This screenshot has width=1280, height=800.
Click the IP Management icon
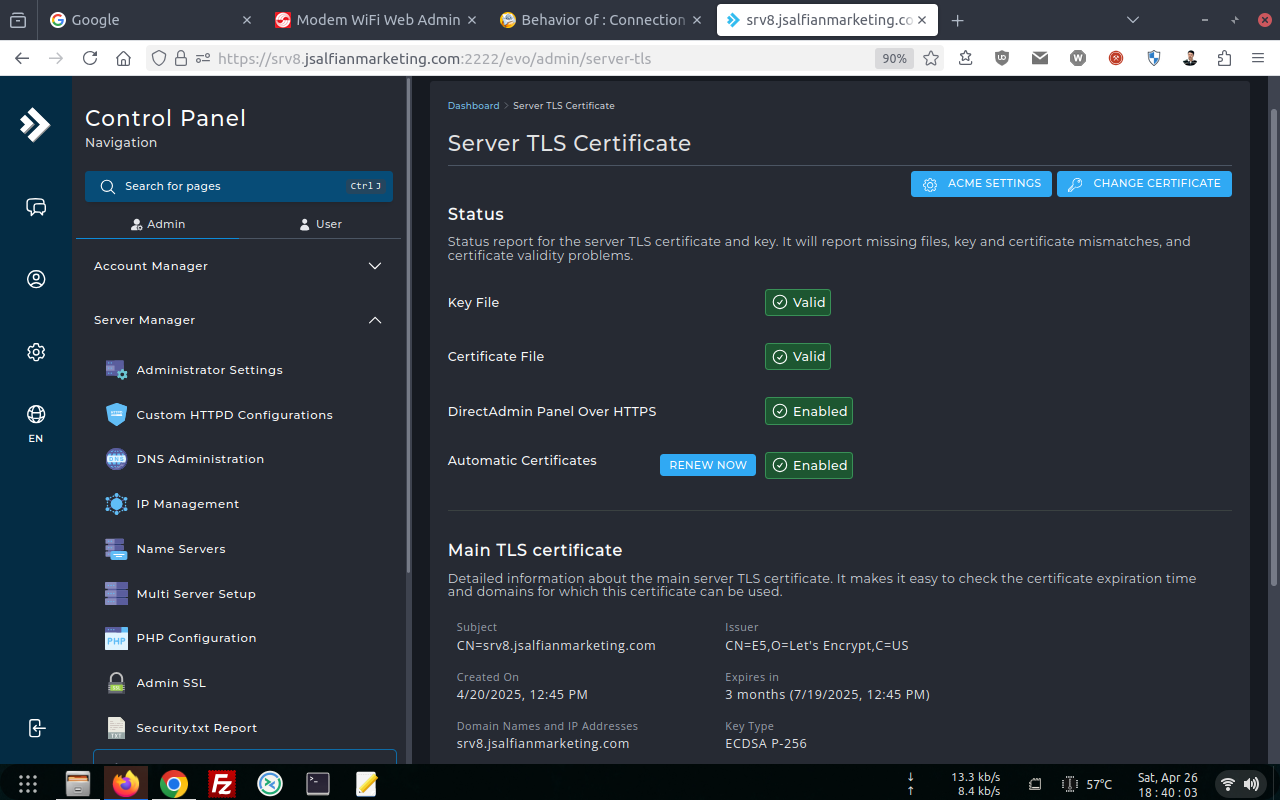coord(116,504)
